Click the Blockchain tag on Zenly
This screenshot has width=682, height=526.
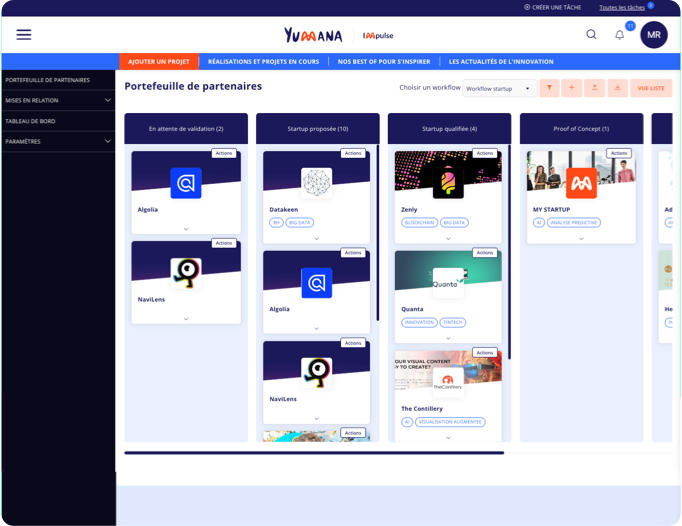coord(419,223)
